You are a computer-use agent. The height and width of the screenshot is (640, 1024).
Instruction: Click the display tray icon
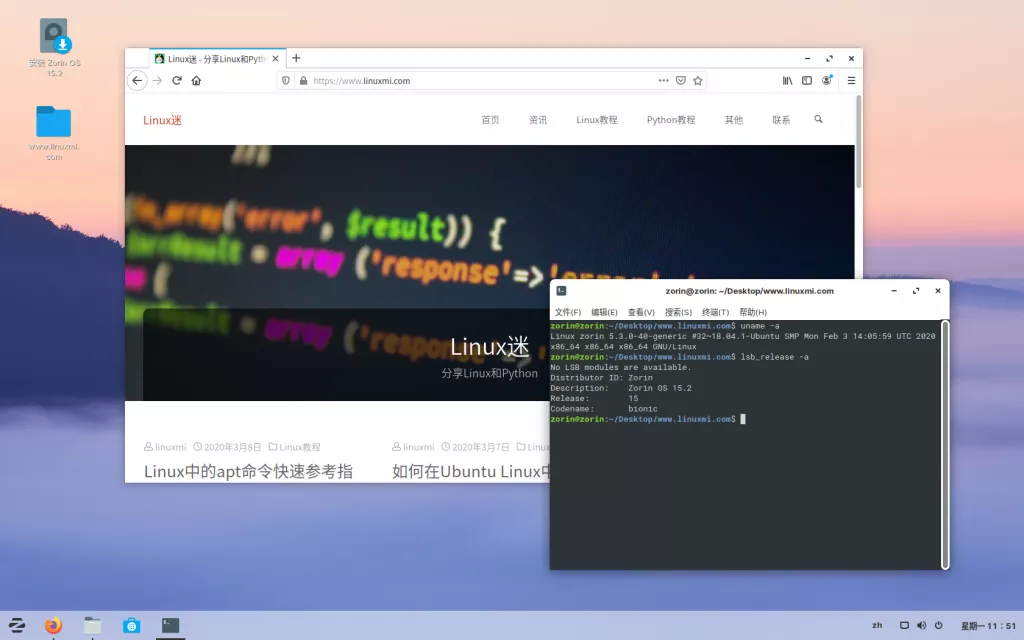pyautogui.click(x=904, y=625)
